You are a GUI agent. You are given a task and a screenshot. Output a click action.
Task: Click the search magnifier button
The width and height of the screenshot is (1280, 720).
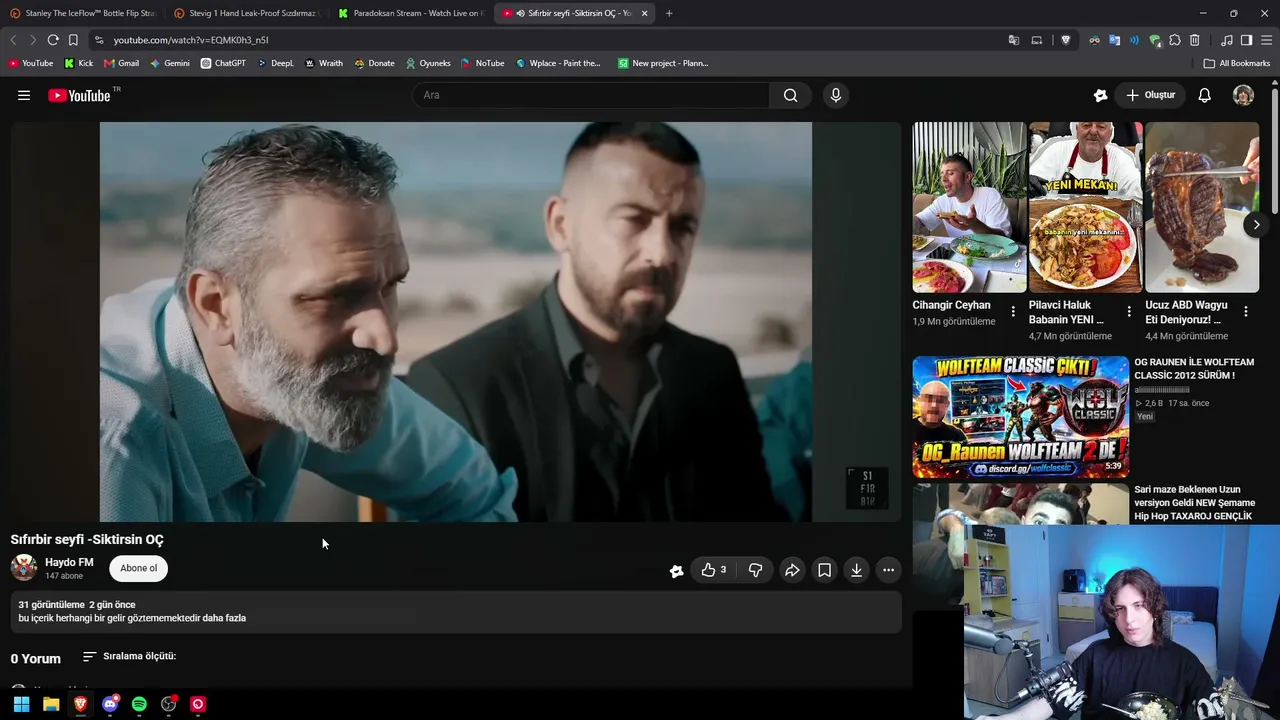tap(790, 95)
